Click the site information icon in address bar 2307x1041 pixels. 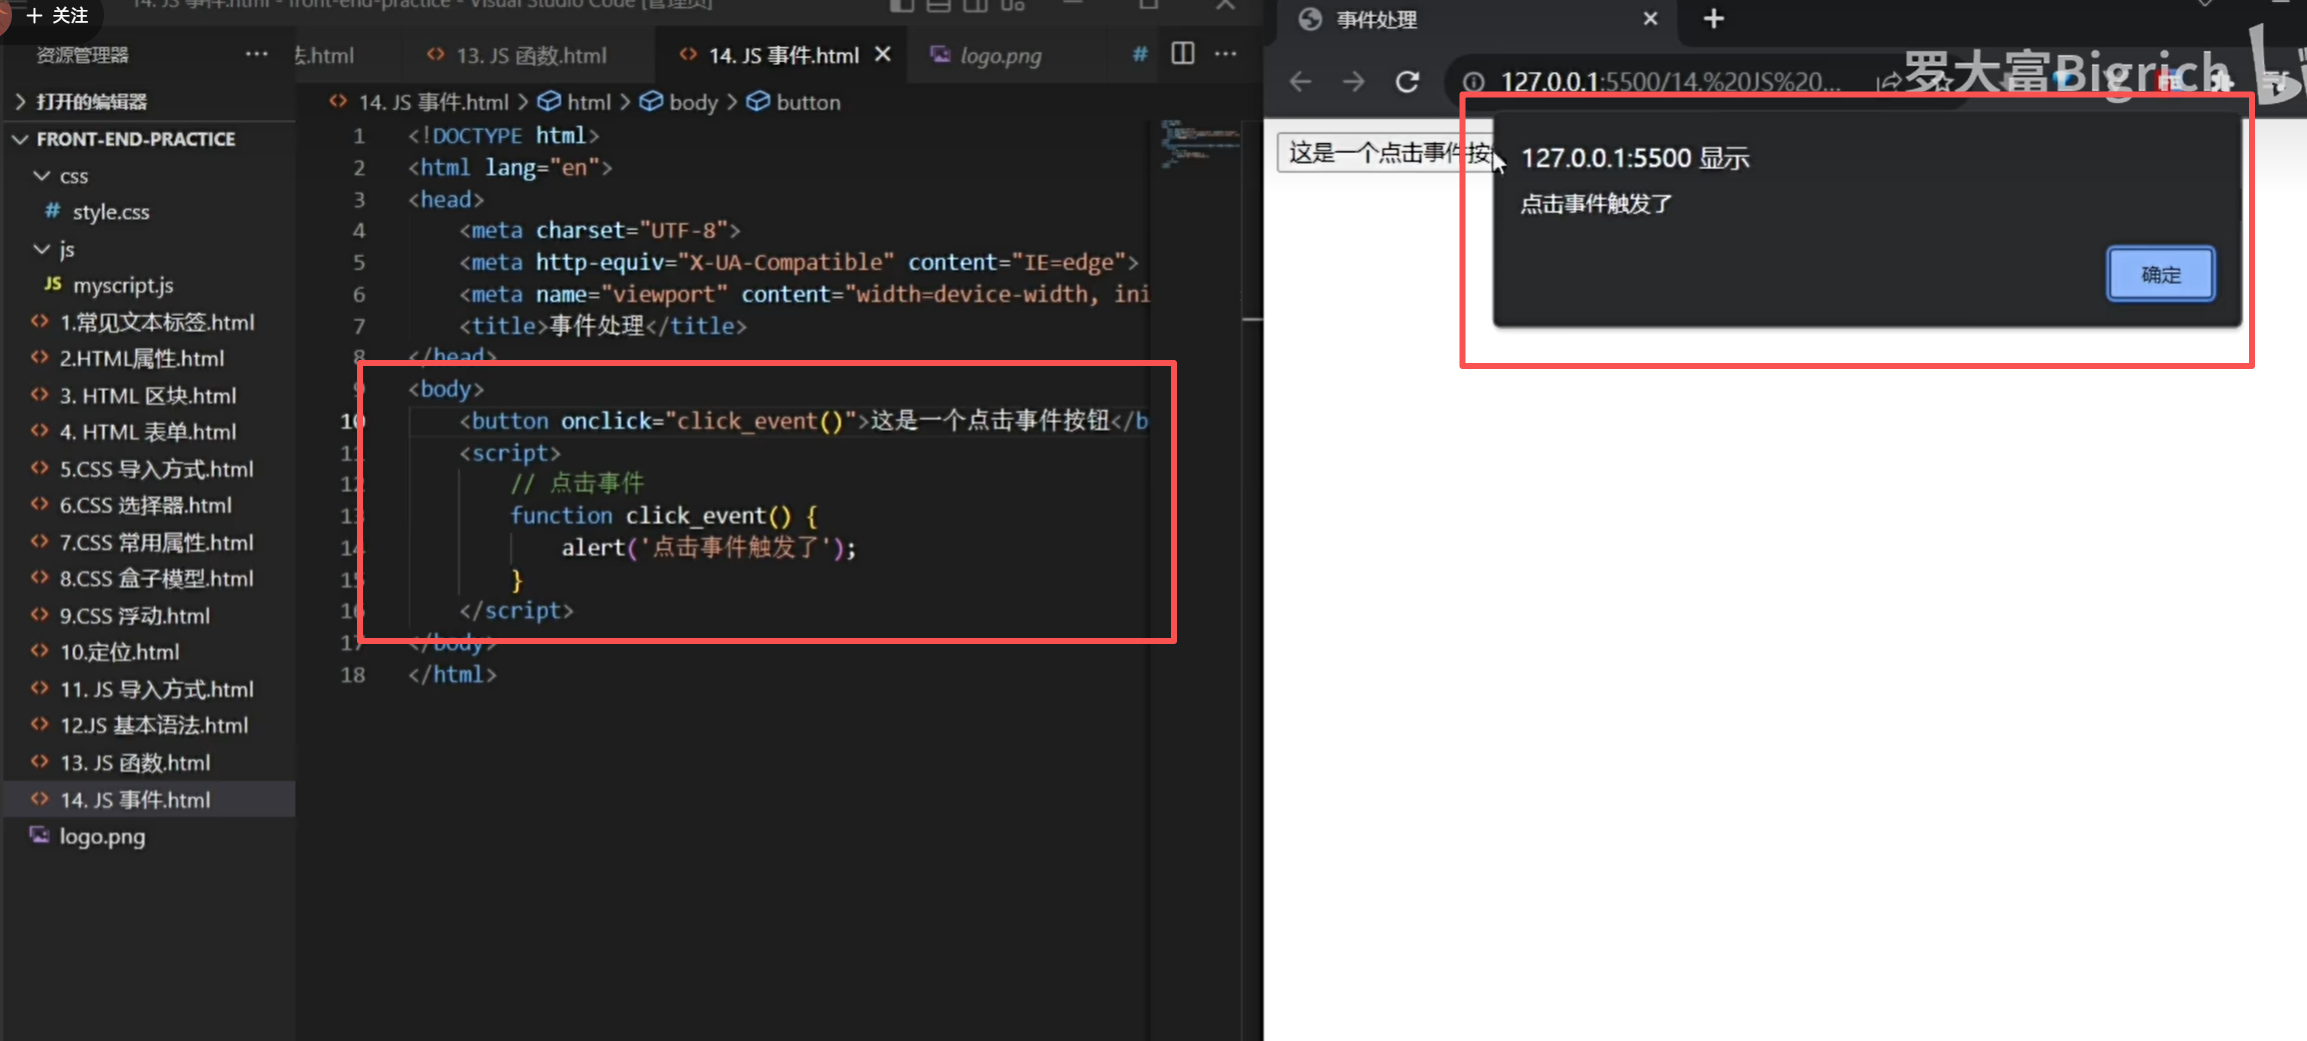tap(1473, 82)
